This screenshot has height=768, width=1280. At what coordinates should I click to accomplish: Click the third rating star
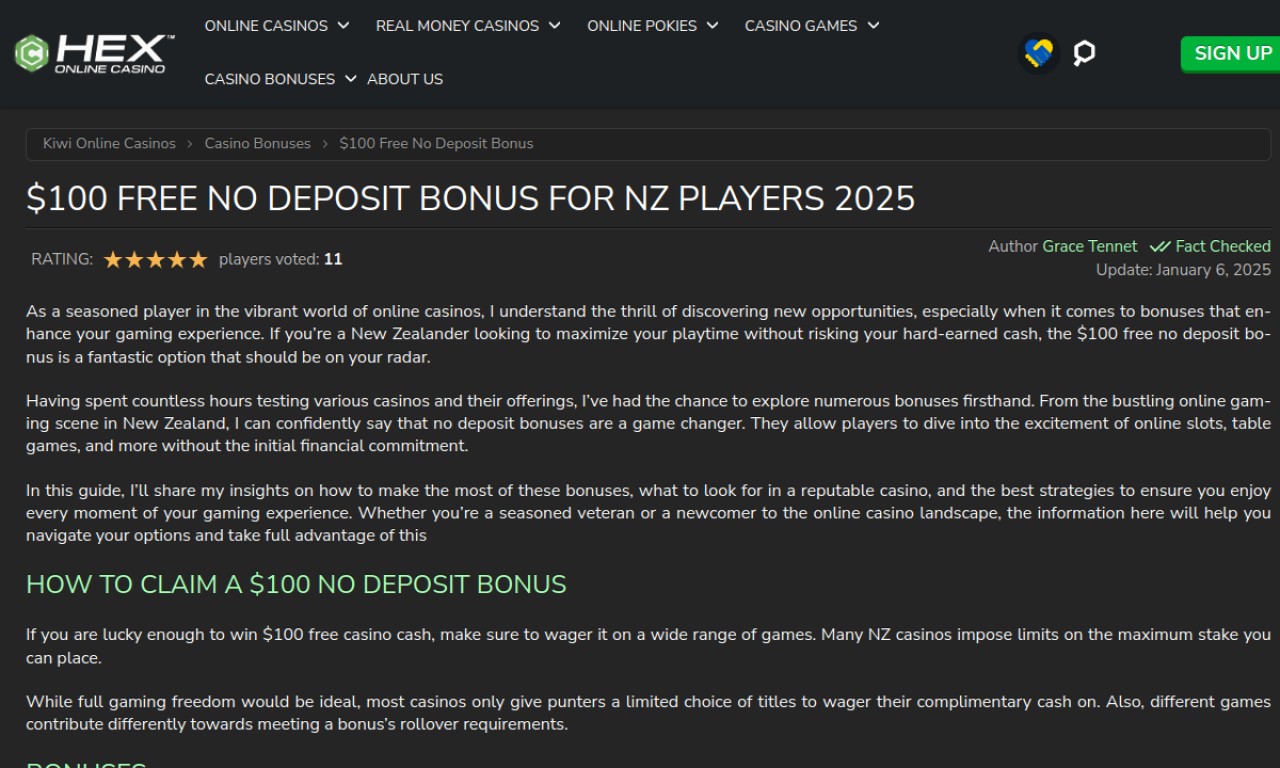[156, 260]
